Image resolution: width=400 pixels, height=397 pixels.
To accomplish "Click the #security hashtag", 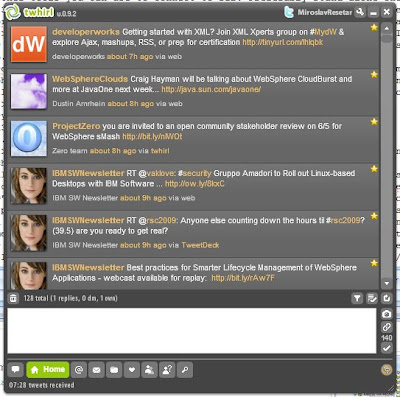I will (195, 173).
